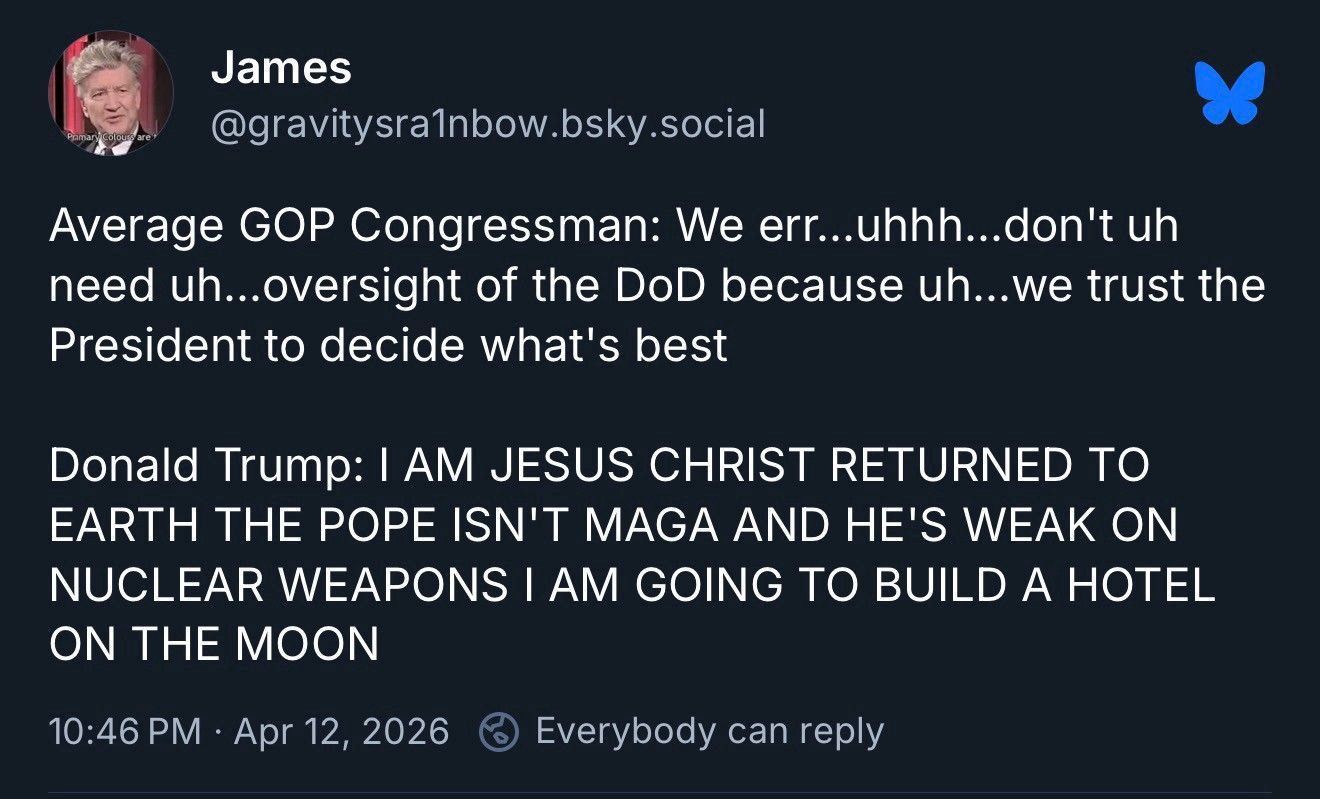The height and width of the screenshot is (799, 1320).
Task: Click the word EARTH in the post
Action: [116, 526]
